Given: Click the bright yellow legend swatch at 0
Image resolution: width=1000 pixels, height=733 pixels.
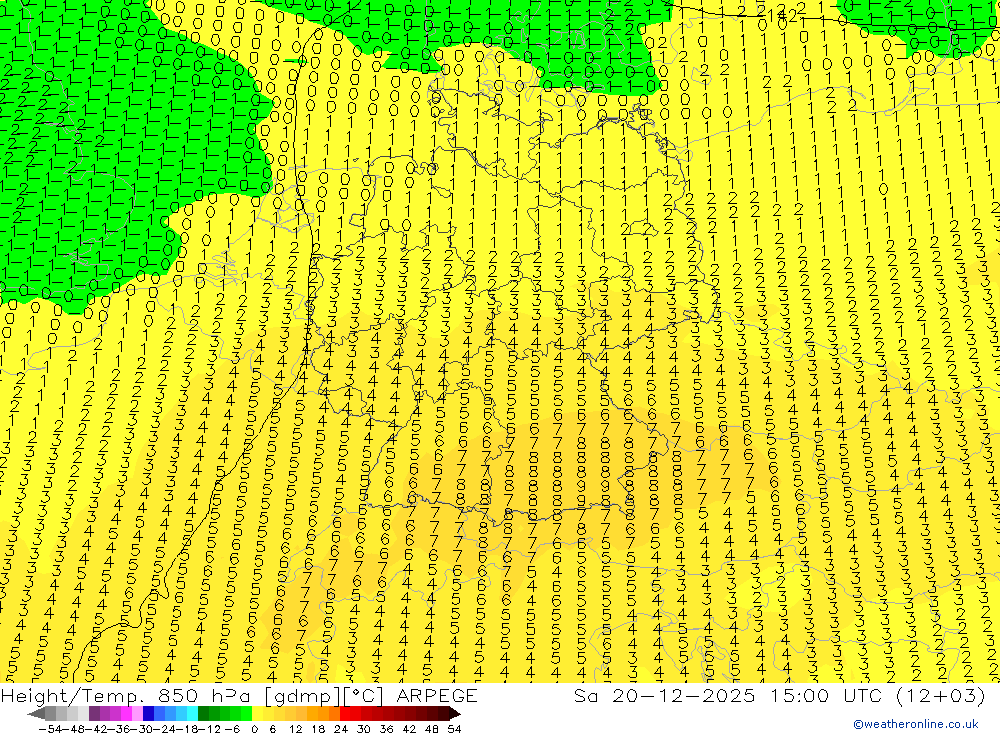Looking at the screenshot, I should (x=257, y=713).
